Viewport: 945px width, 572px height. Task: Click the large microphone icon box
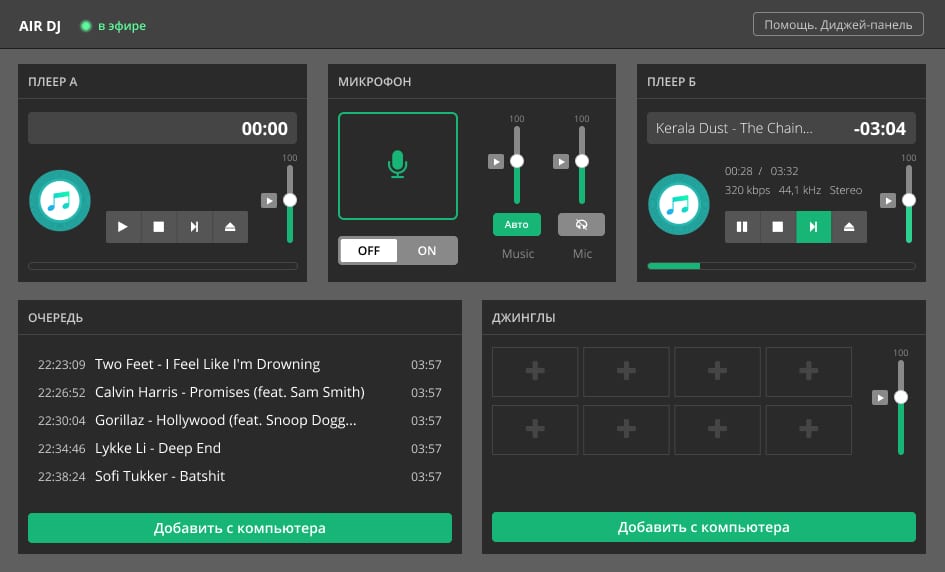(398, 166)
